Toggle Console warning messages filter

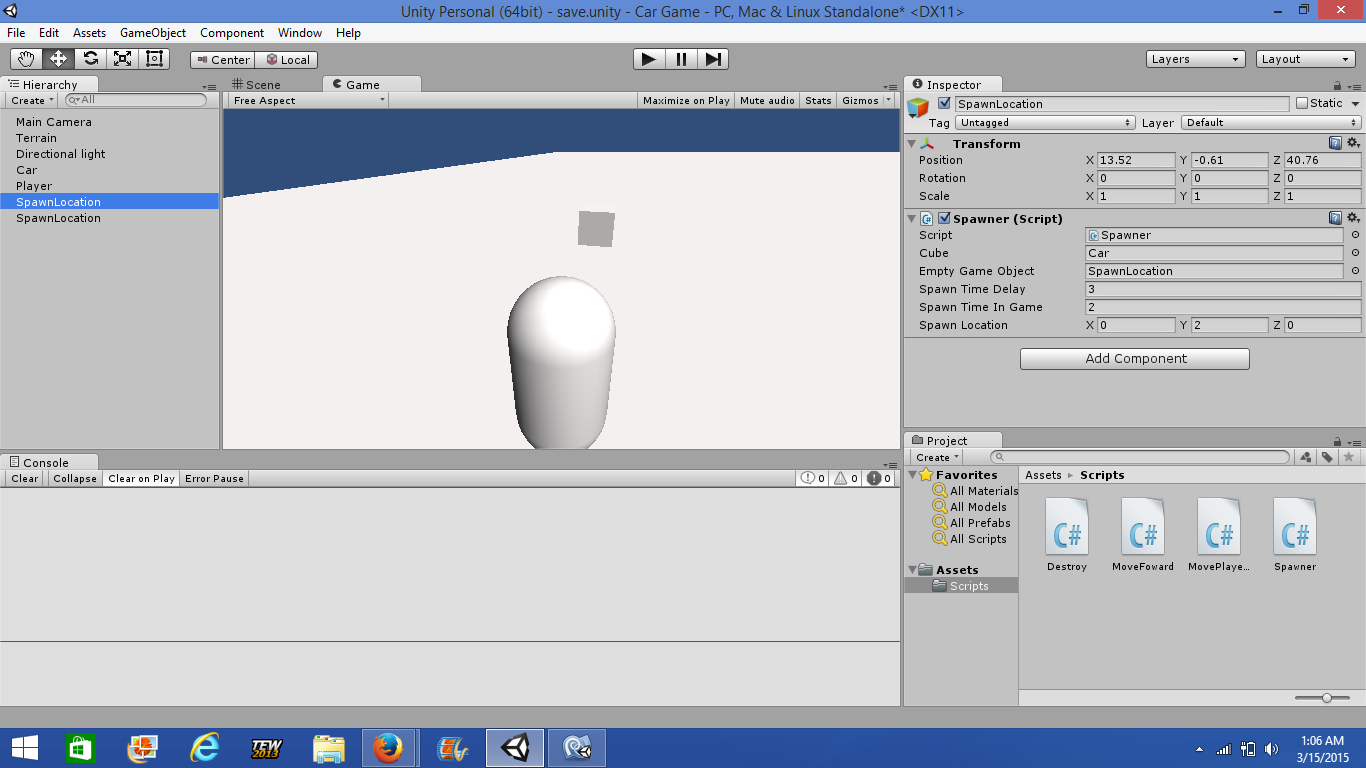click(847, 479)
